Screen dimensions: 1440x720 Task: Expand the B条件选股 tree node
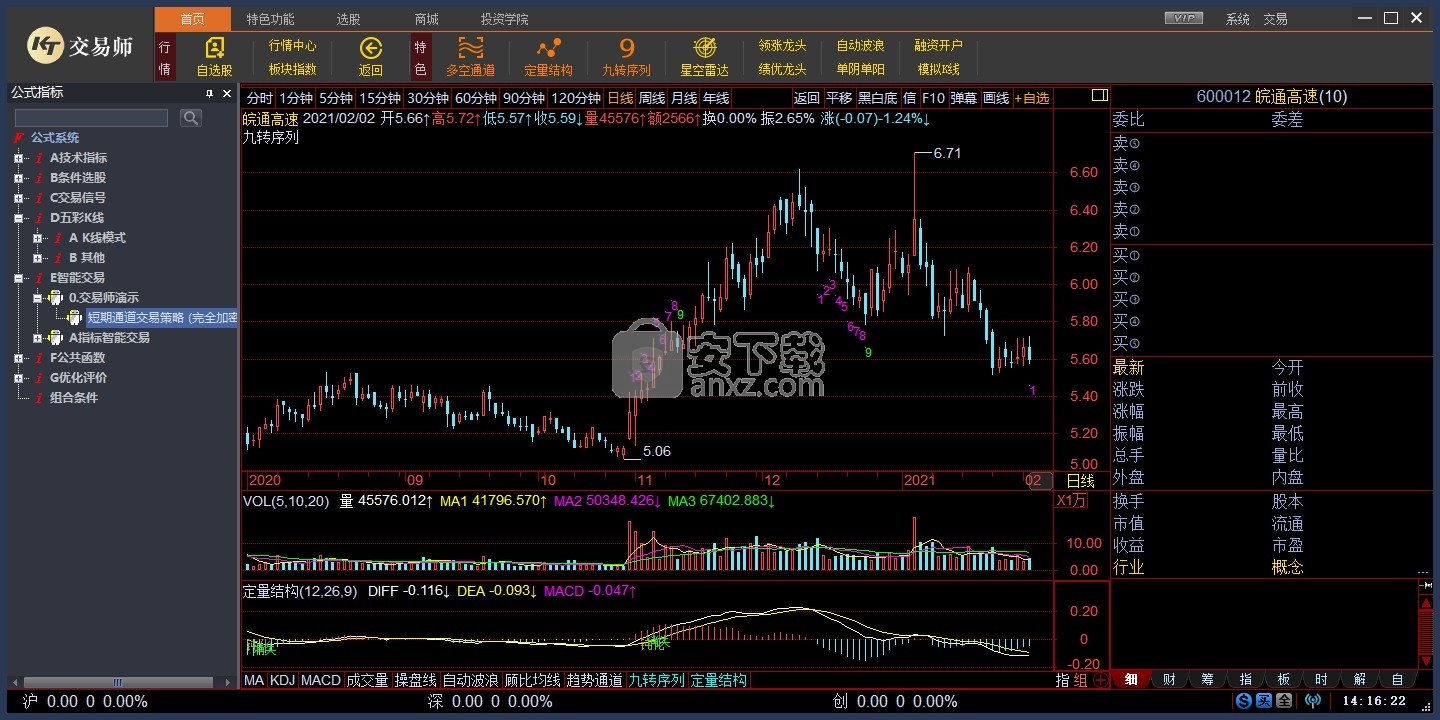point(18,178)
